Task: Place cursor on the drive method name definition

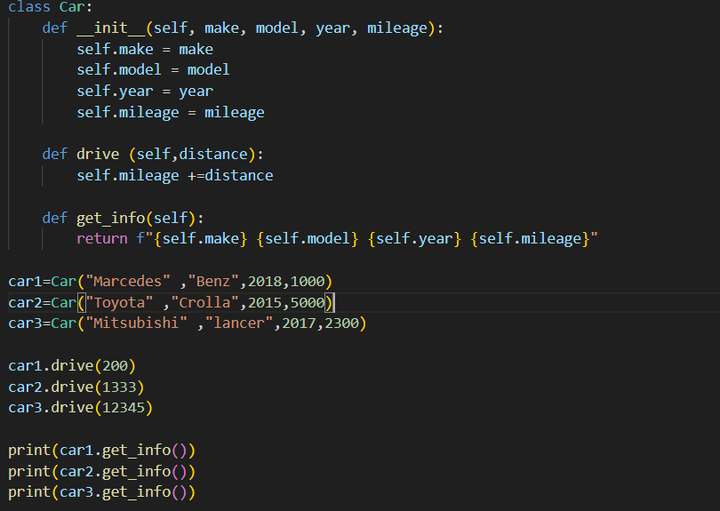Action: coord(97,154)
